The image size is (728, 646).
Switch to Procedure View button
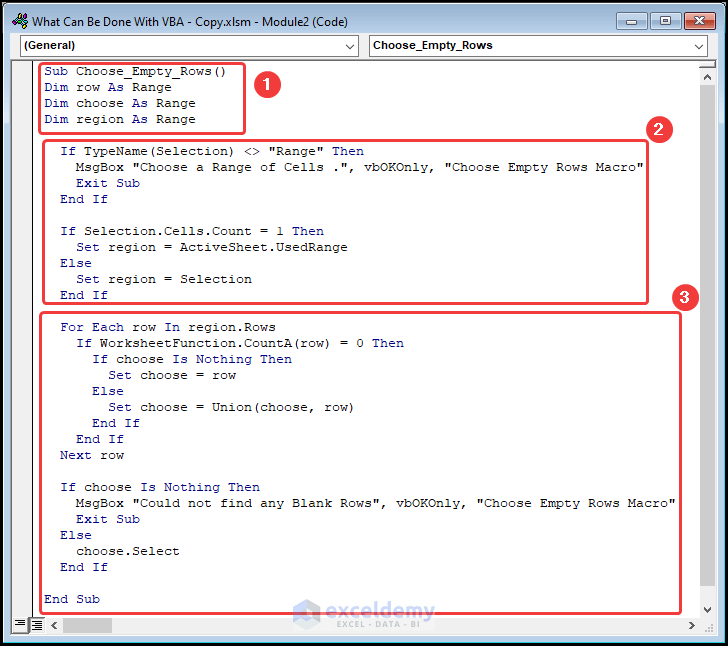20,624
